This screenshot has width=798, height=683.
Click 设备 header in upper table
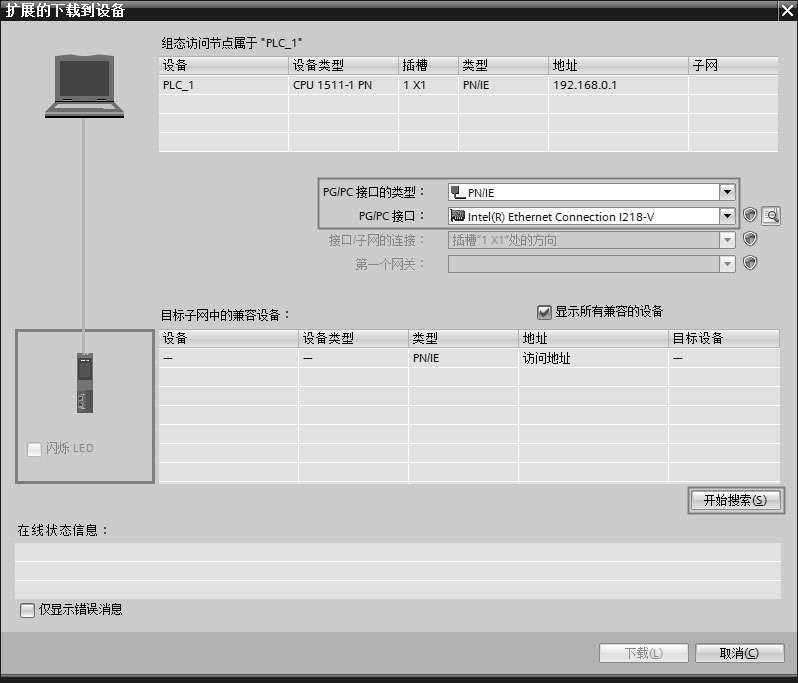pyautogui.click(x=223, y=65)
